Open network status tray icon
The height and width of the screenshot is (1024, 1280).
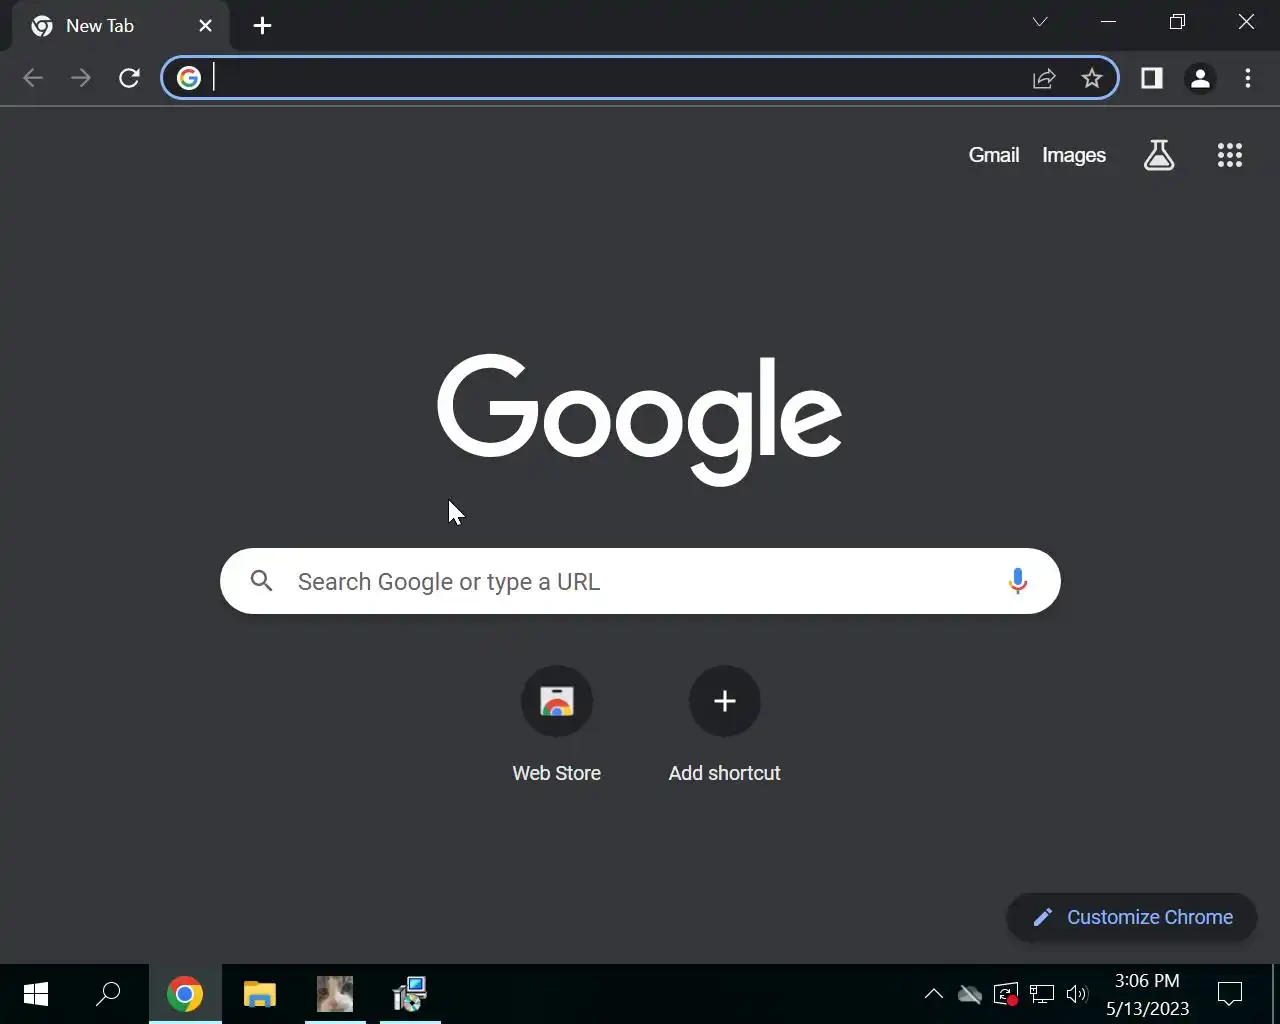click(x=1042, y=994)
